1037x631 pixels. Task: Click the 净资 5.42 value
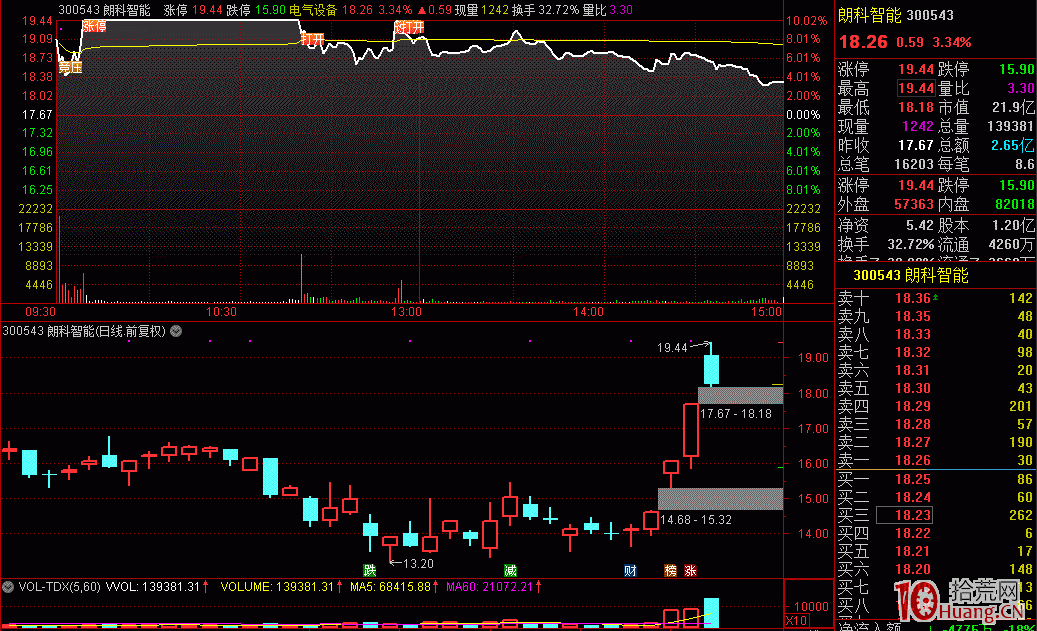coord(920,225)
